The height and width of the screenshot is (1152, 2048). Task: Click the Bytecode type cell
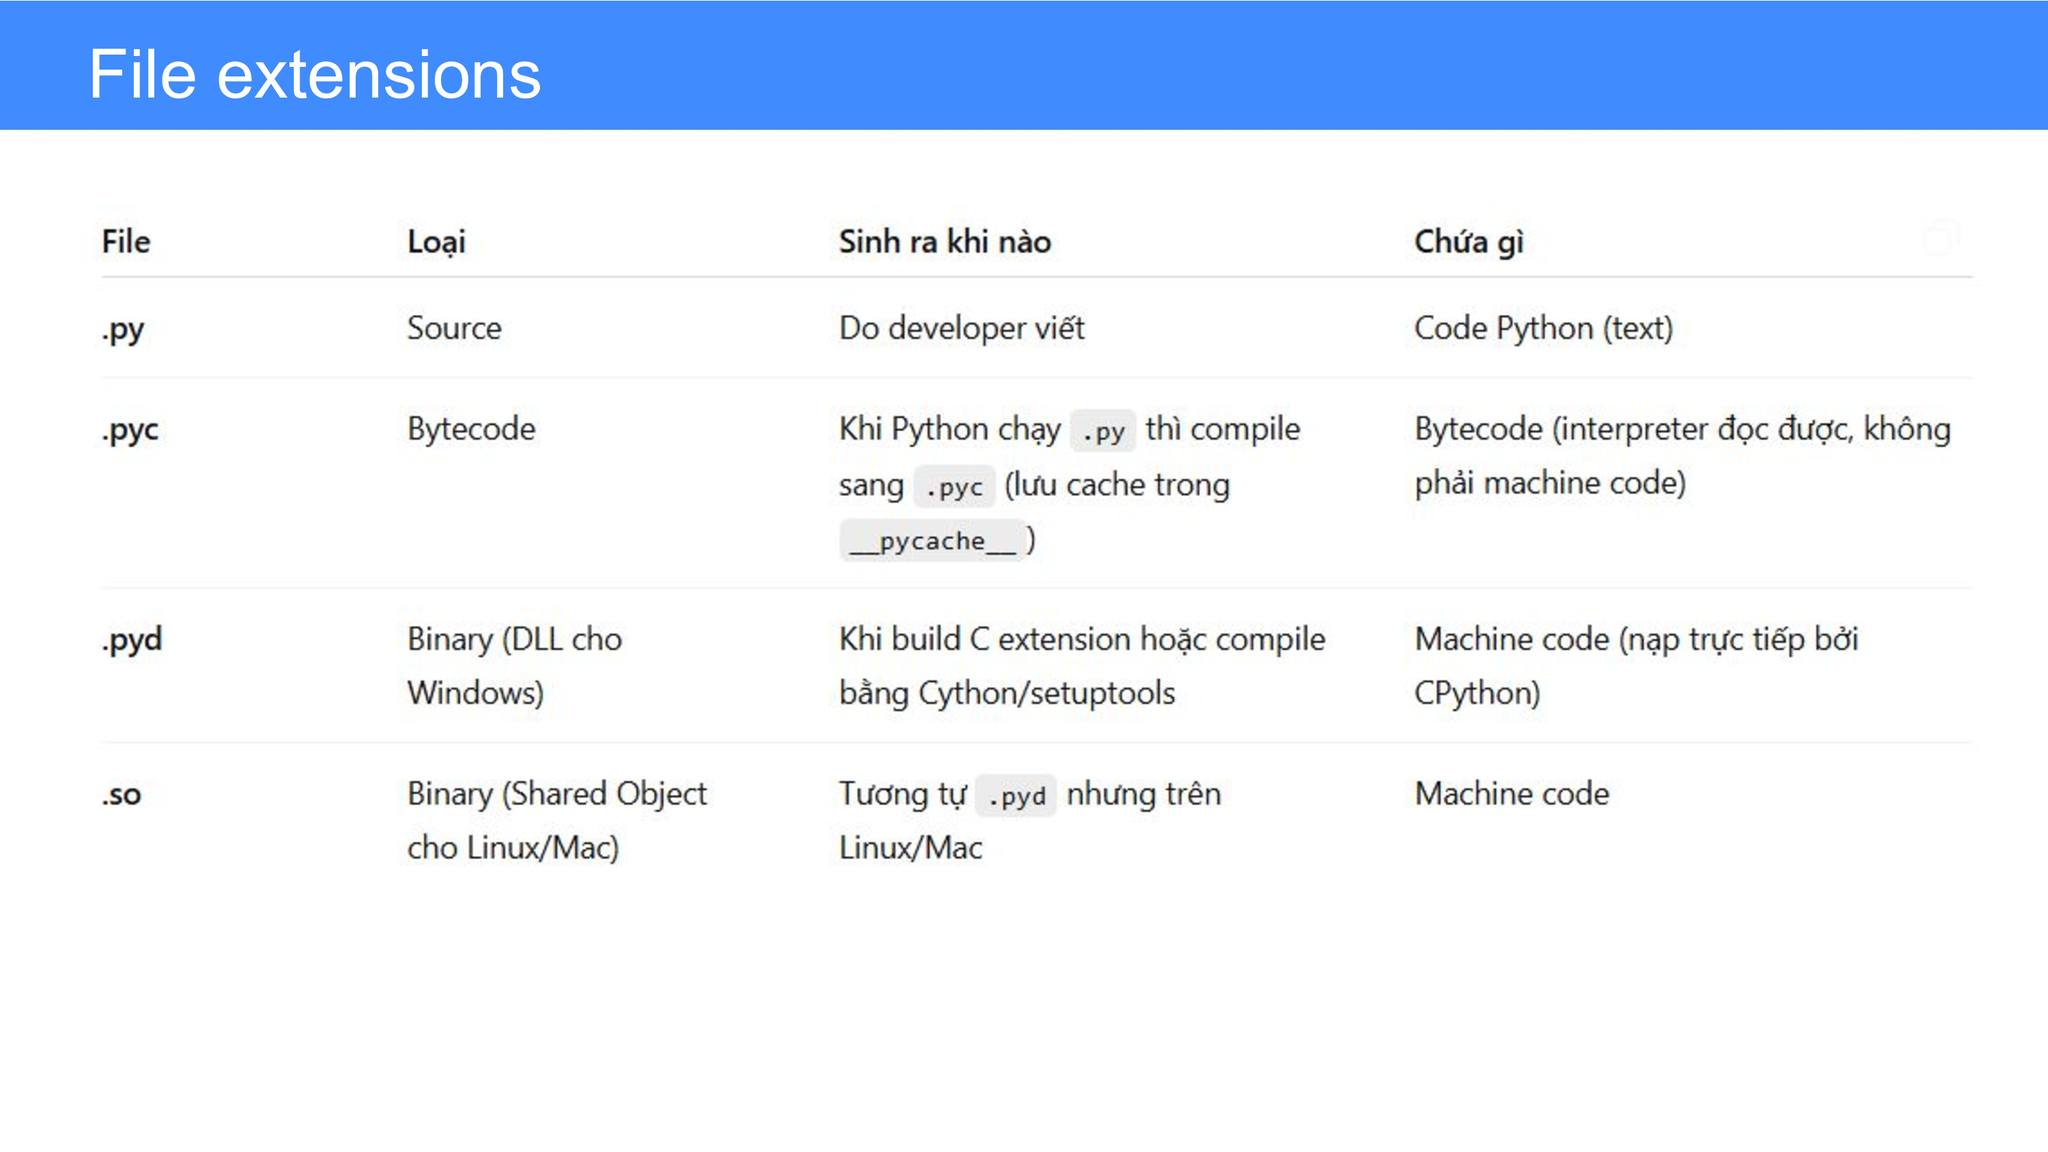pyautogui.click(x=471, y=429)
